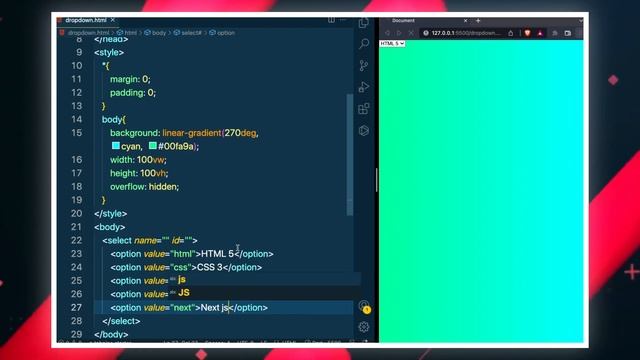
Task: Click the browser sidebar panel icon
Action: [568, 33]
